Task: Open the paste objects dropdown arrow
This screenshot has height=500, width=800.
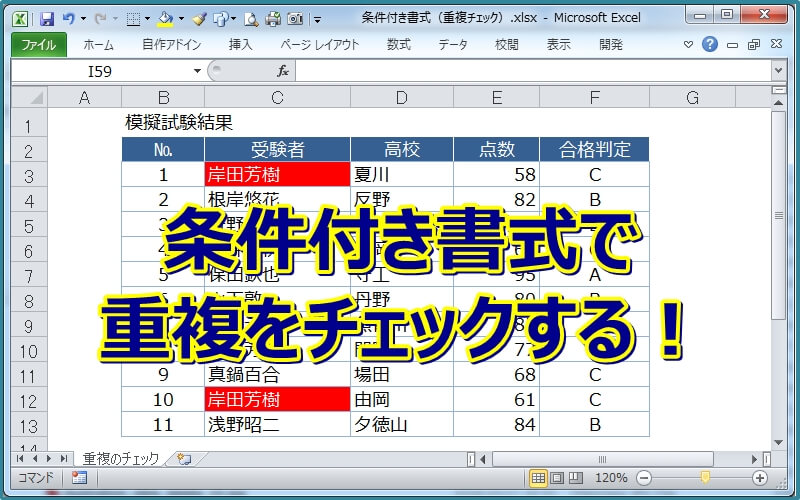Action: [233, 19]
